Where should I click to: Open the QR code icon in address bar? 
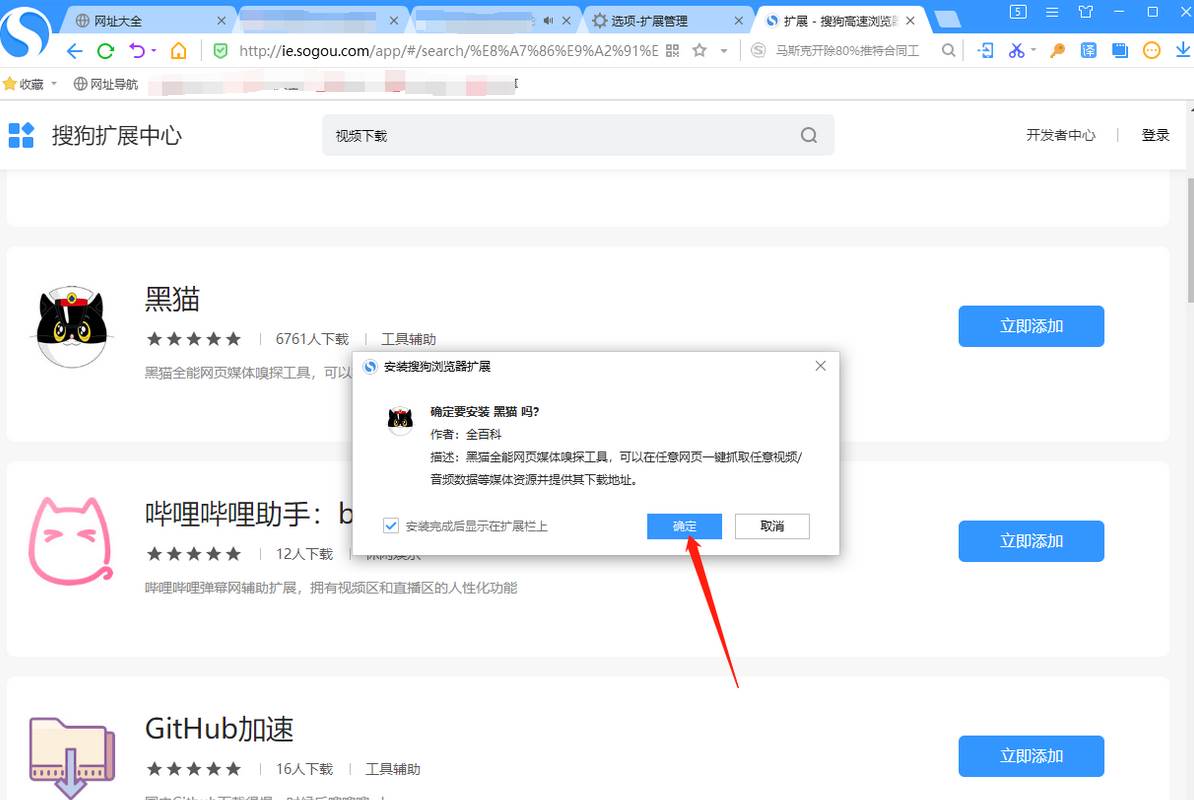point(672,51)
